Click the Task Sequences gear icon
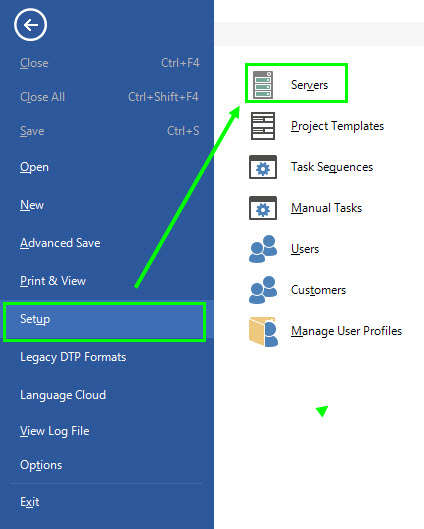This screenshot has height=529, width=424. pos(263,167)
